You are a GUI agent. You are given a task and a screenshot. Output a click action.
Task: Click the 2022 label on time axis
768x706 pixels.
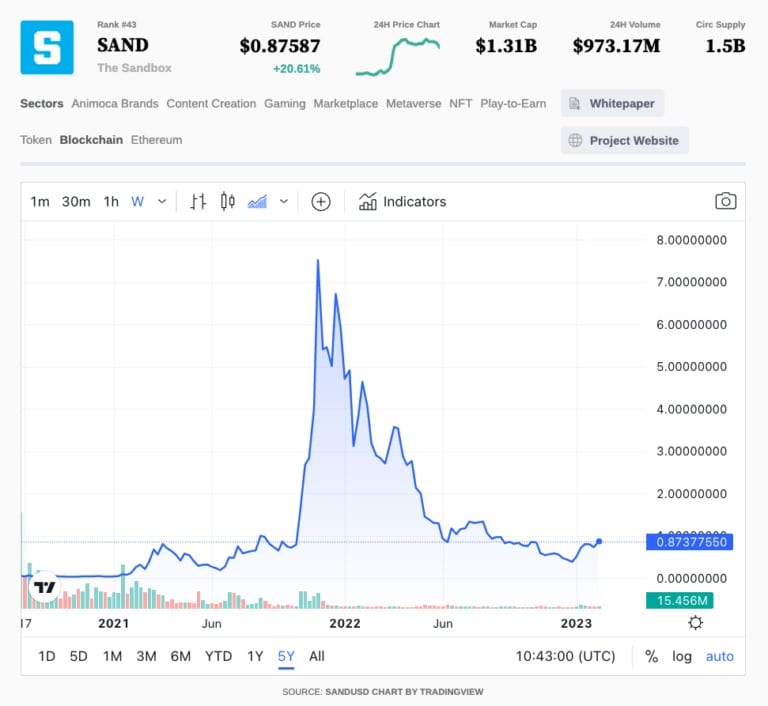(x=345, y=623)
